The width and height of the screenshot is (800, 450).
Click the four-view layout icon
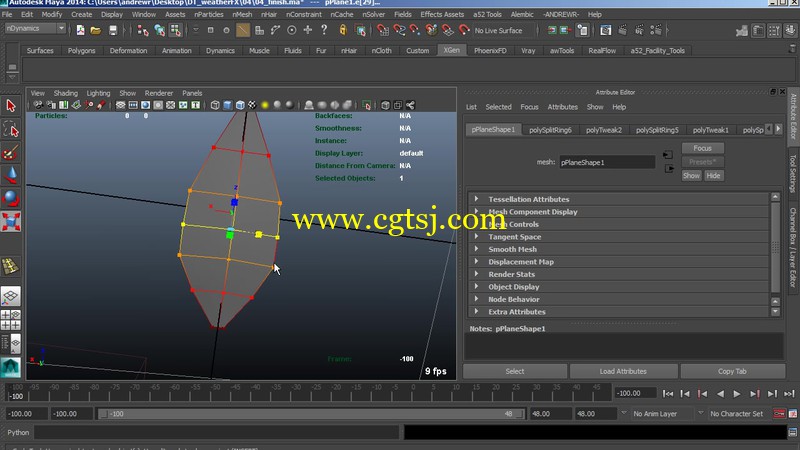click(10, 320)
